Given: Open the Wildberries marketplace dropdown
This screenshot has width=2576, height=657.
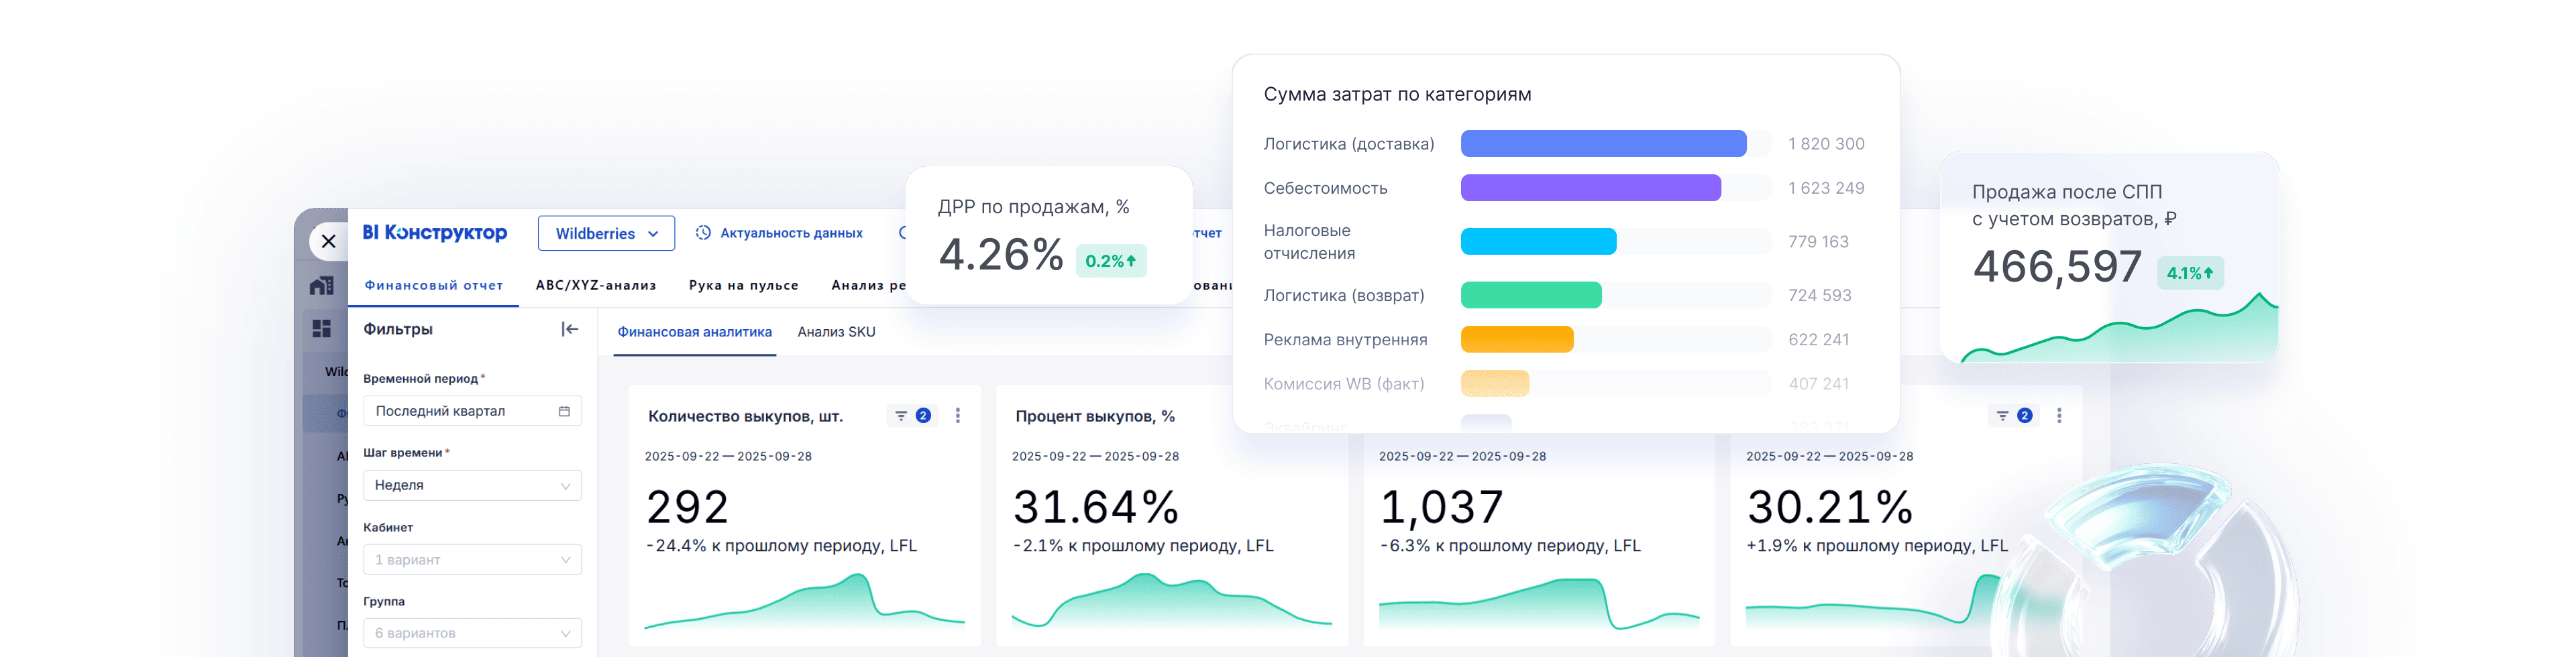Looking at the screenshot, I should click(606, 233).
